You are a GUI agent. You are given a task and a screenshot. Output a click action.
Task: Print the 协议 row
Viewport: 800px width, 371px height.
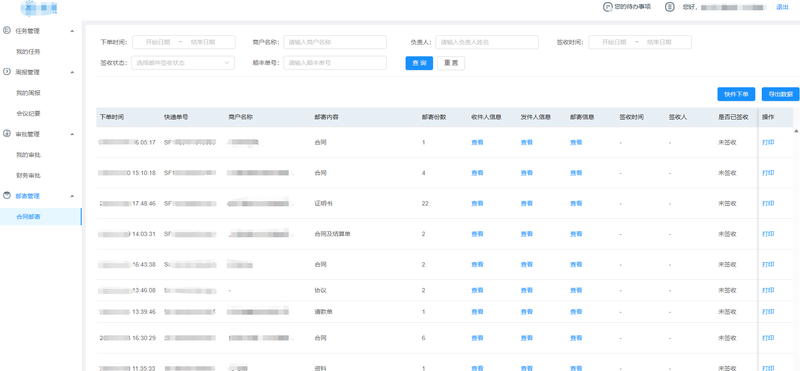768,290
